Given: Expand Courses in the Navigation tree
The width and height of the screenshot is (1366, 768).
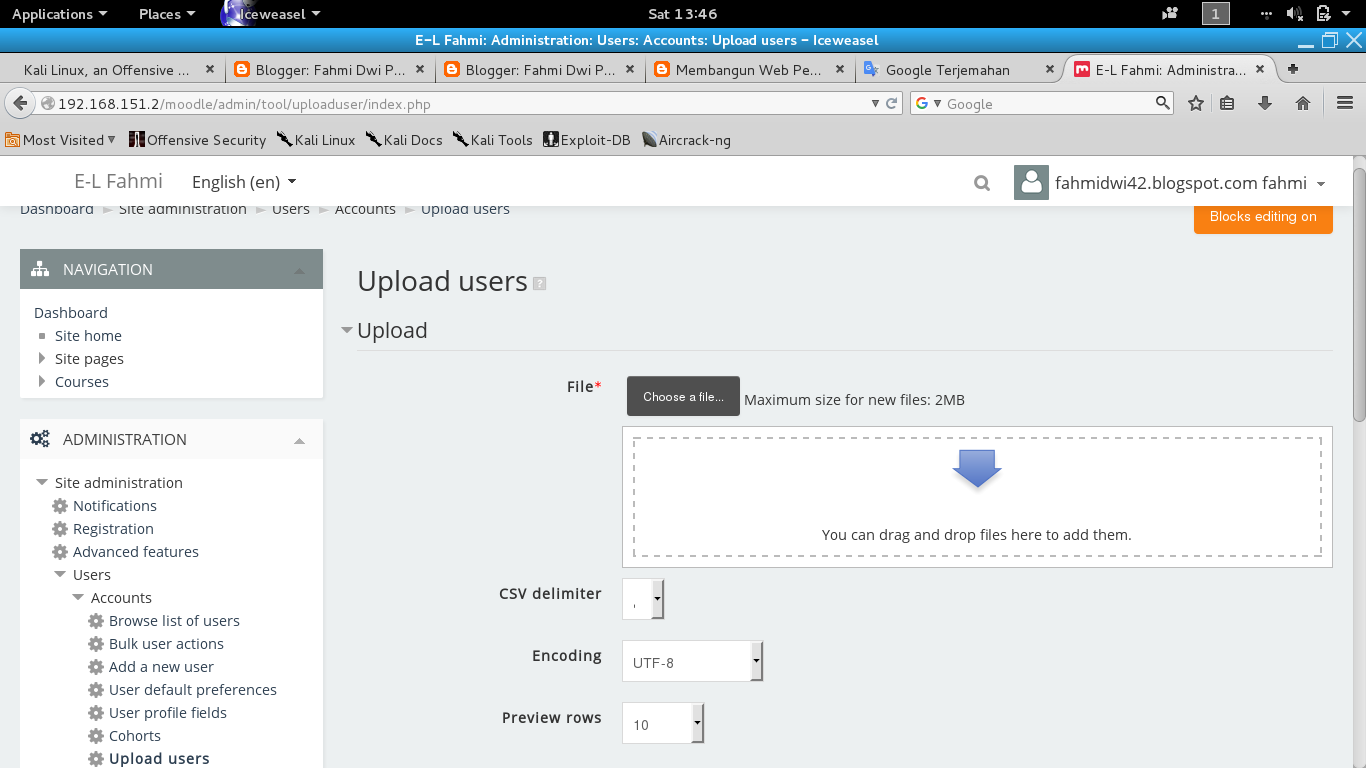Looking at the screenshot, I should click(x=40, y=381).
